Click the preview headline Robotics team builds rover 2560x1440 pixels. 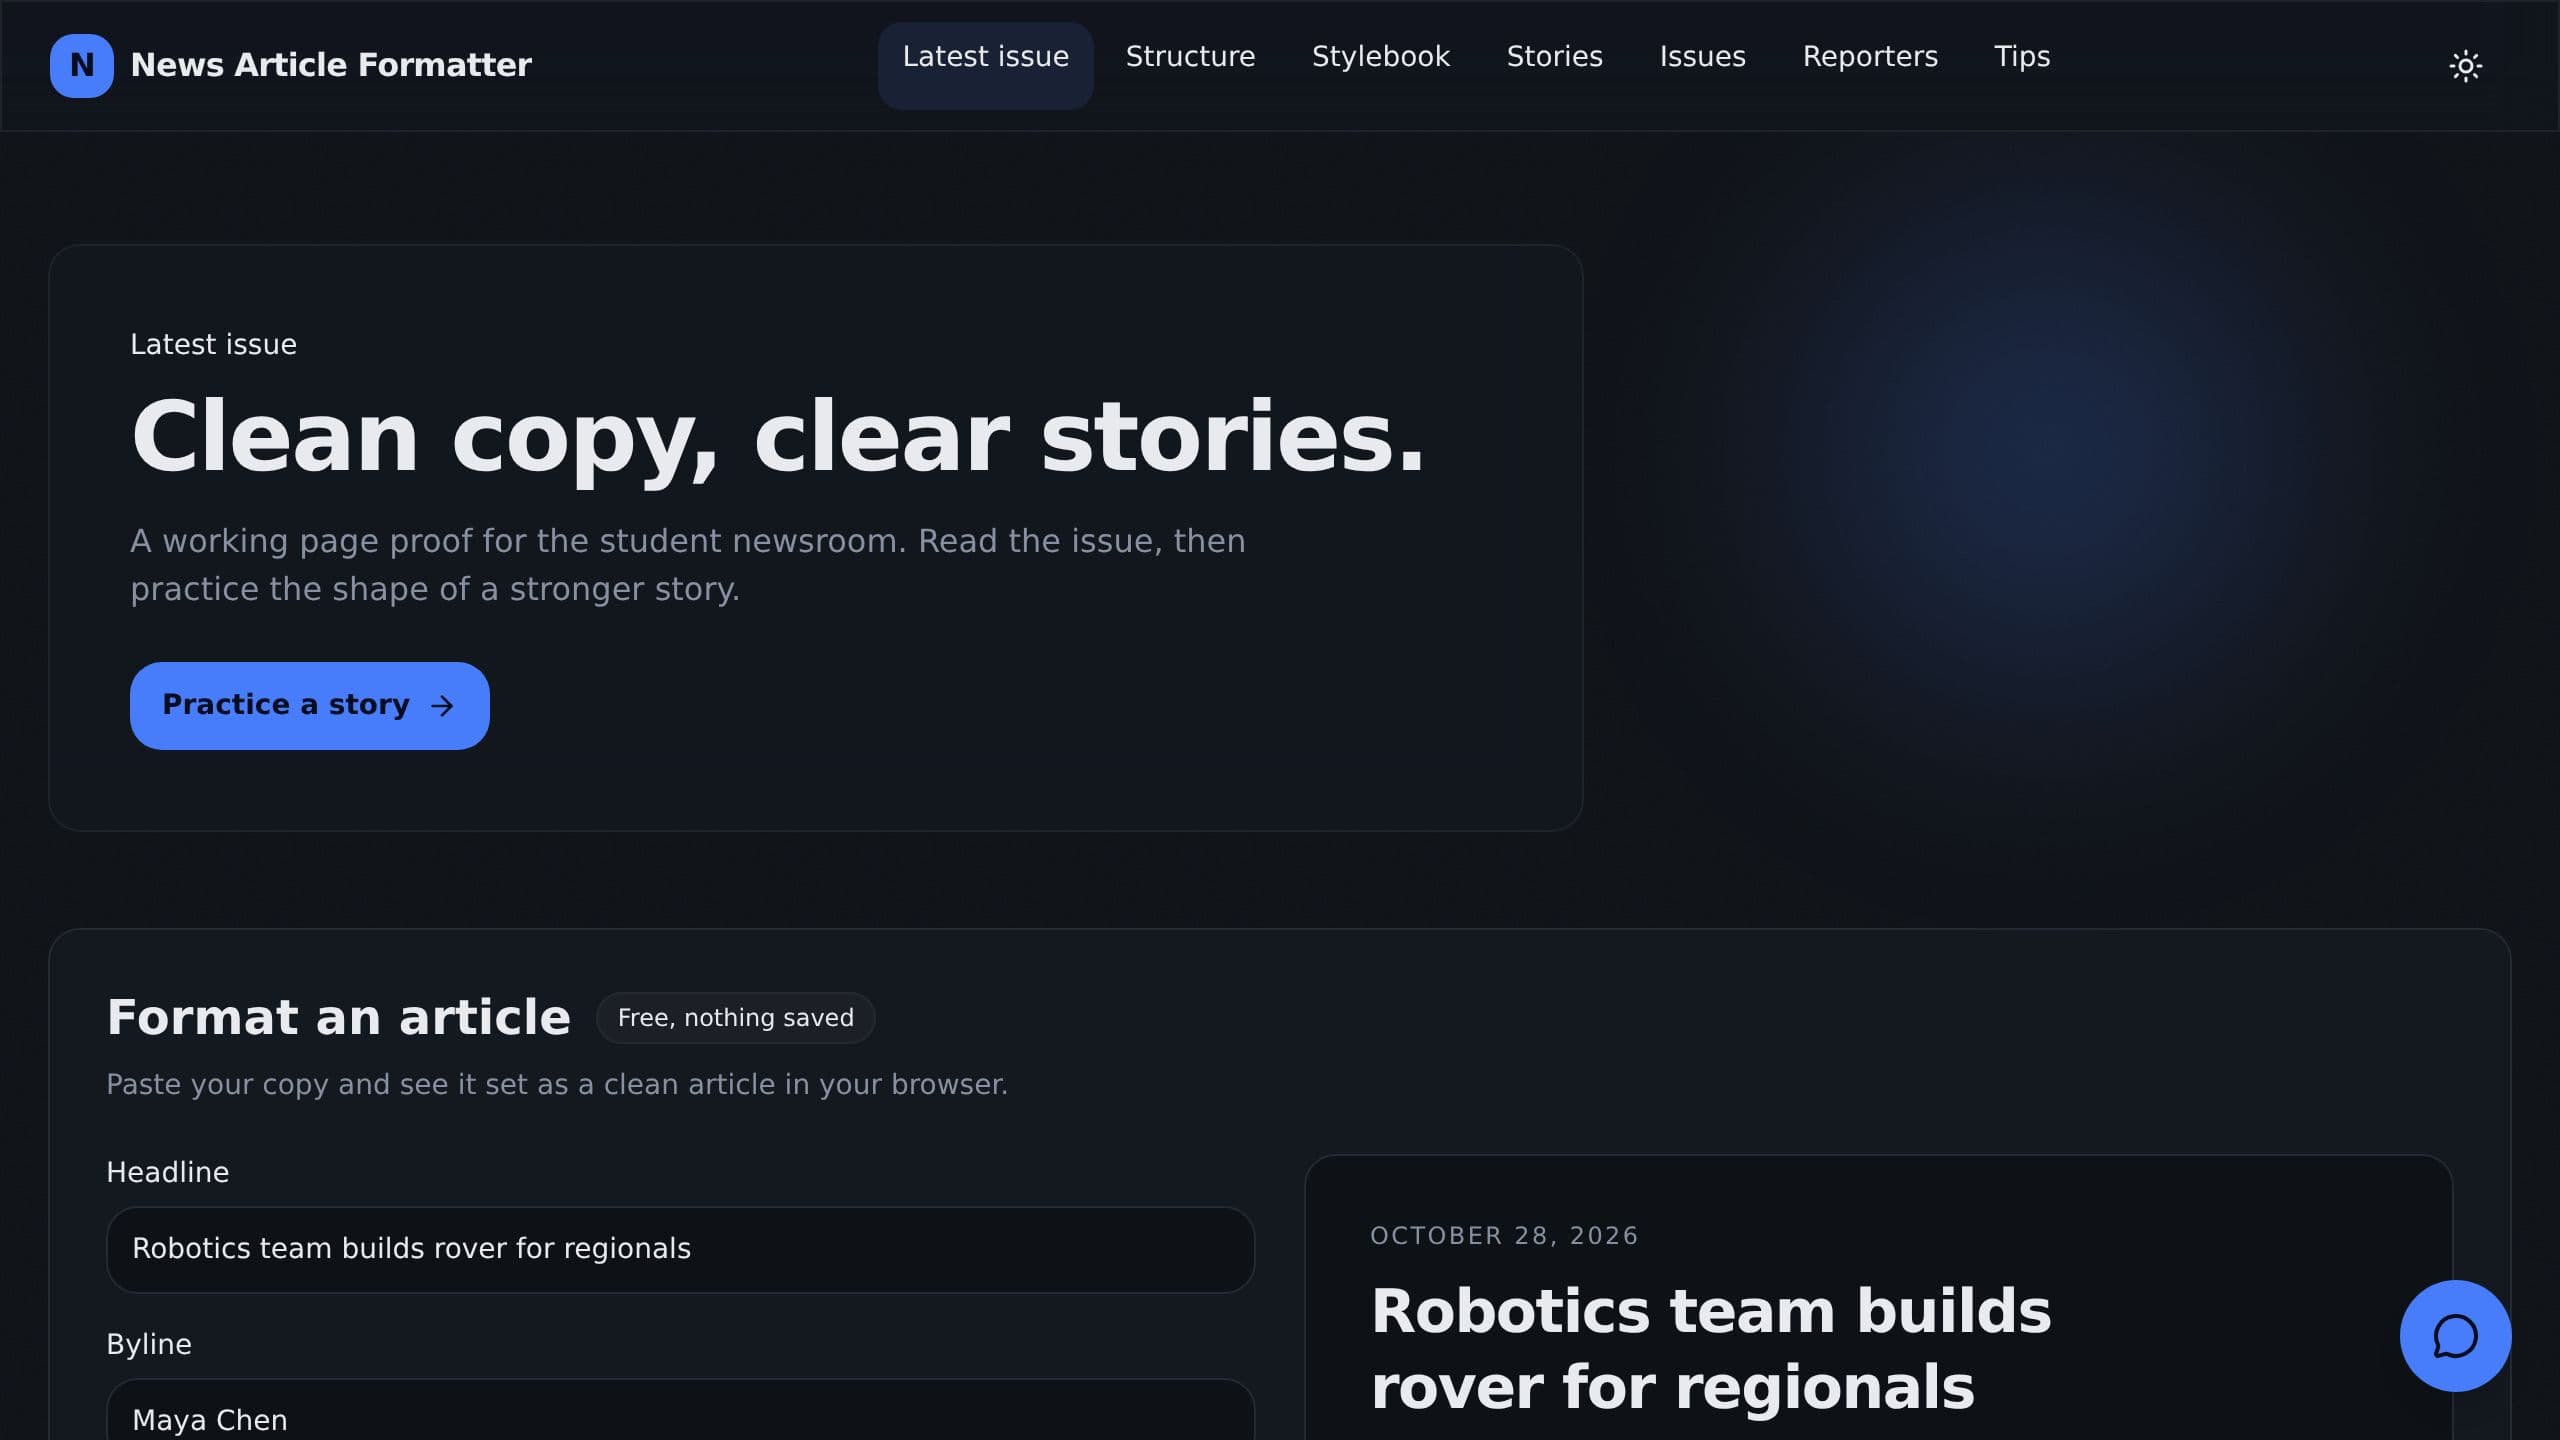(x=1711, y=1349)
